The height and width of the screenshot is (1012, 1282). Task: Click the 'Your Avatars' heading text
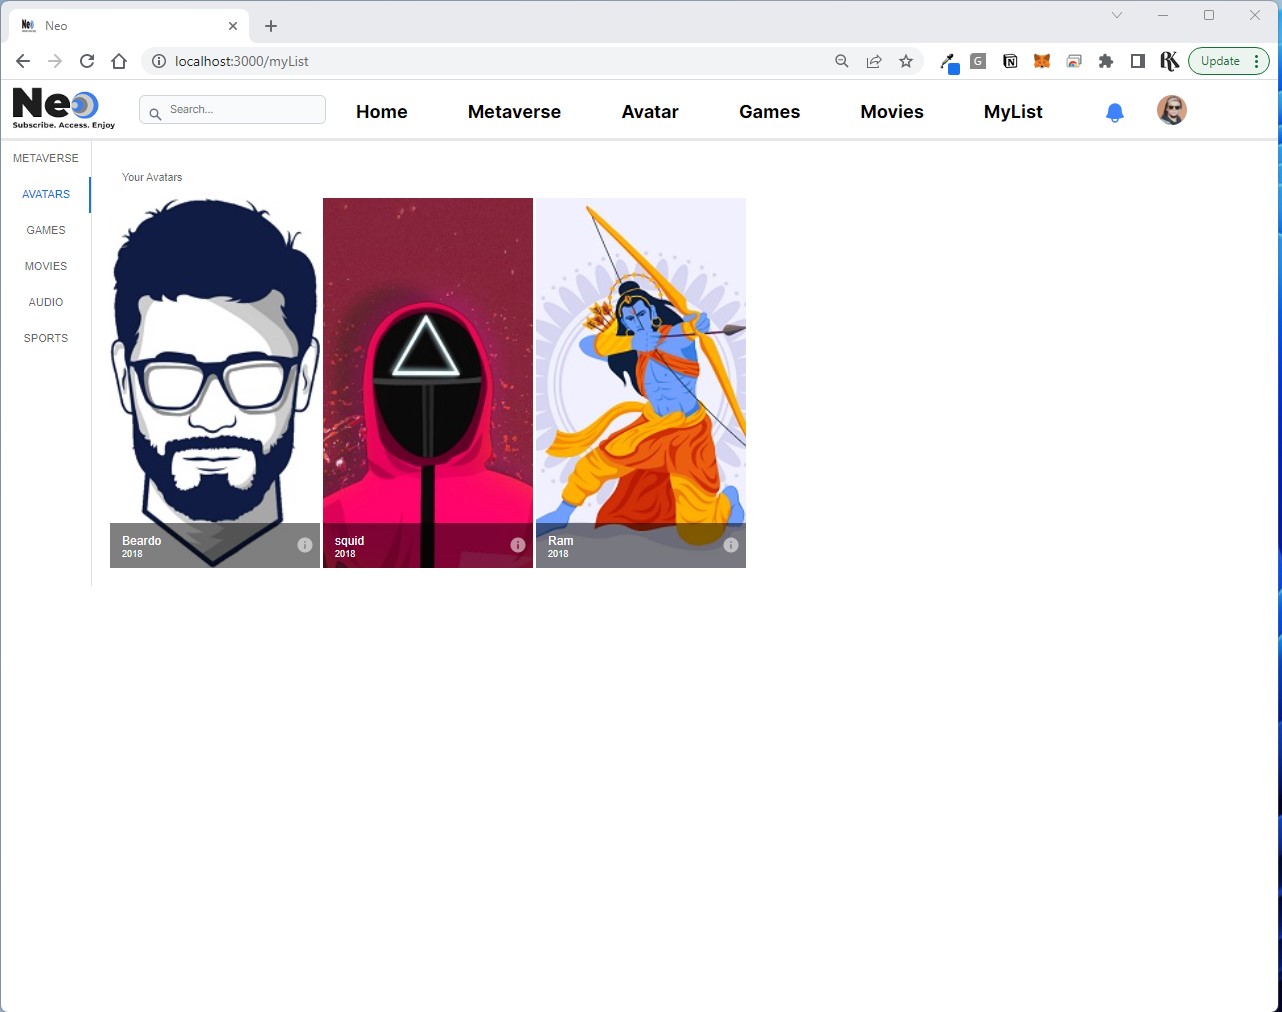pyautogui.click(x=152, y=177)
